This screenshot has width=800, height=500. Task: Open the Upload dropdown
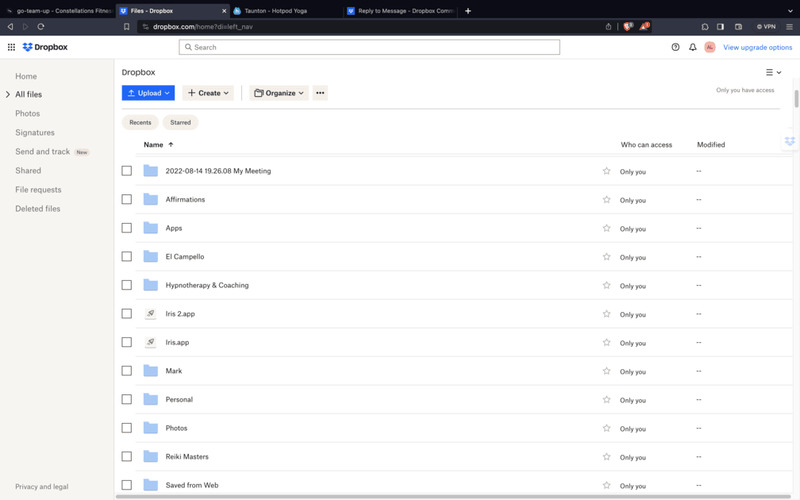click(x=148, y=93)
